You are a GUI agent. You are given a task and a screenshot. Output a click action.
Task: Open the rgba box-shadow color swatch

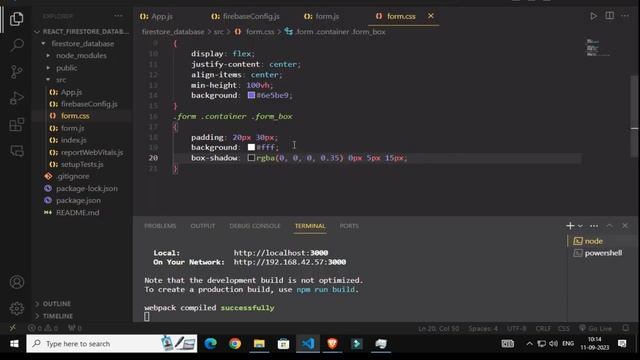coord(251,158)
